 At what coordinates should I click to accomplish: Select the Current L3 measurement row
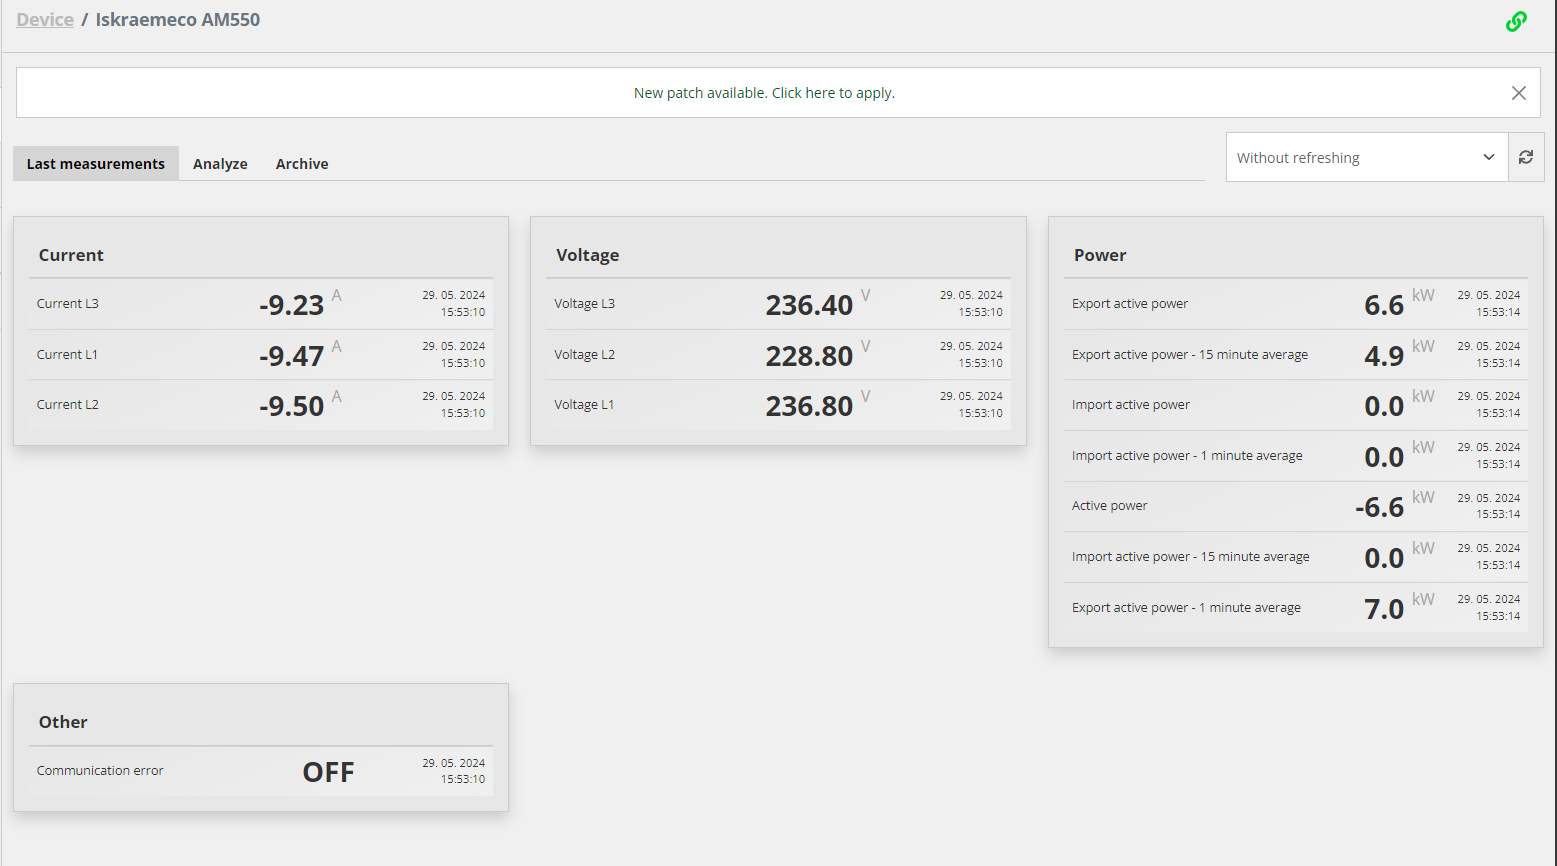point(261,304)
